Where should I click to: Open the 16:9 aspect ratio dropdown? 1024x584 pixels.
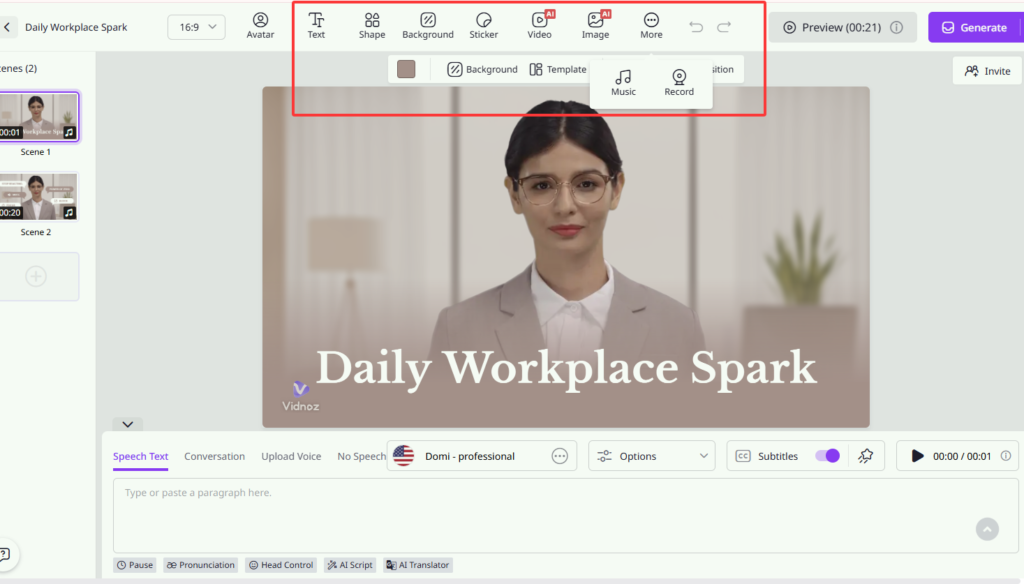pos(196,27)
